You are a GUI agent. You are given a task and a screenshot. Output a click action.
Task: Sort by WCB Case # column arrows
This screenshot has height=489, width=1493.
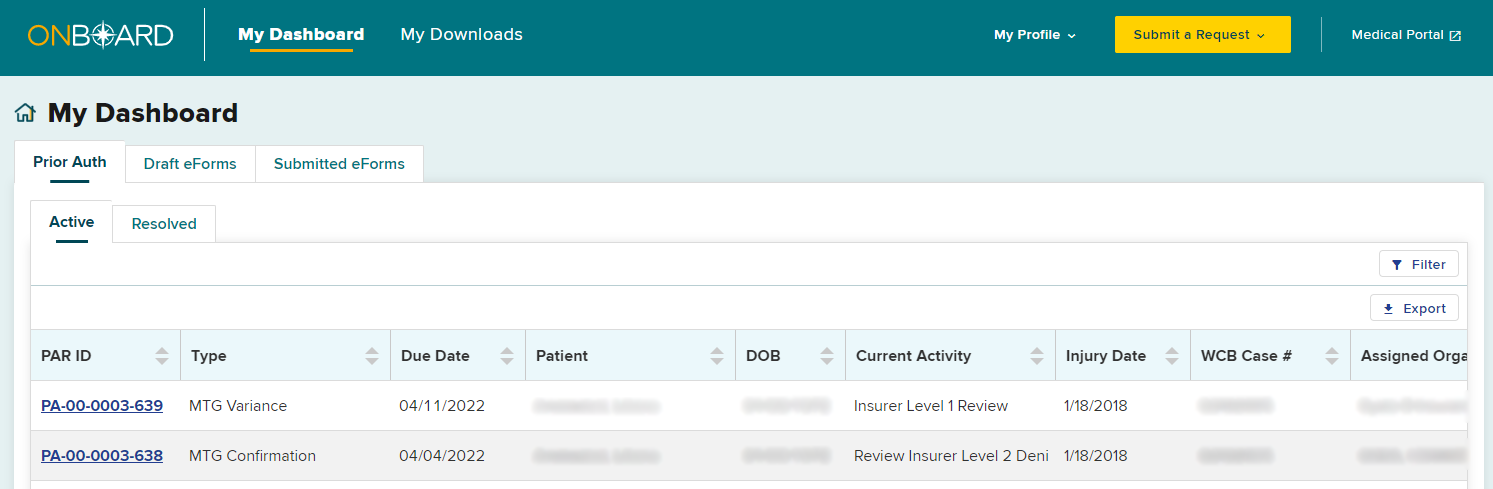pyautogui.click(x=1332, y=356)
